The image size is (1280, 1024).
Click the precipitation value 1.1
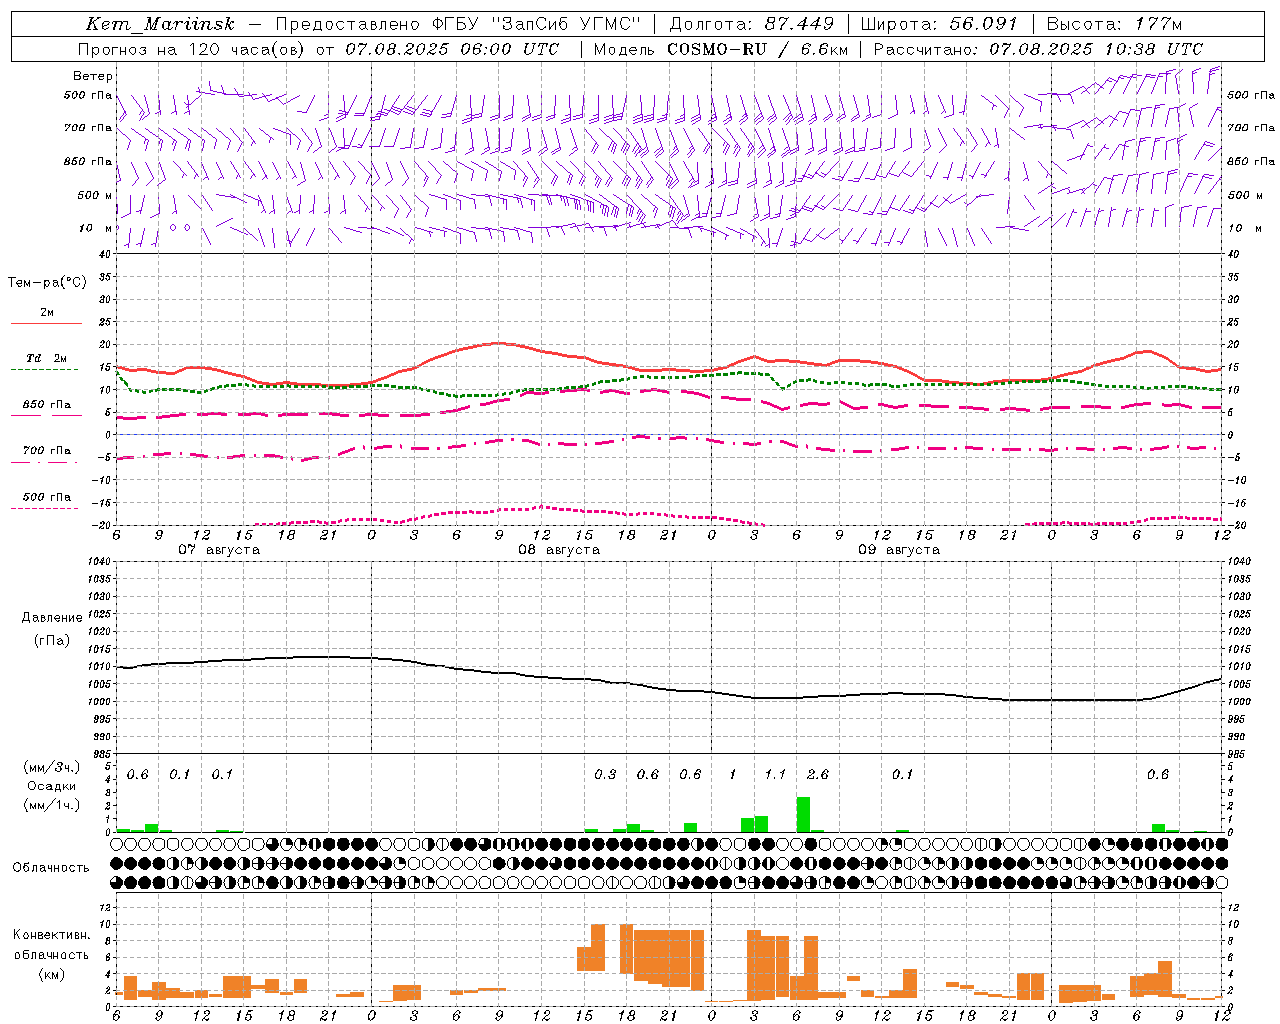click(775, 775)
